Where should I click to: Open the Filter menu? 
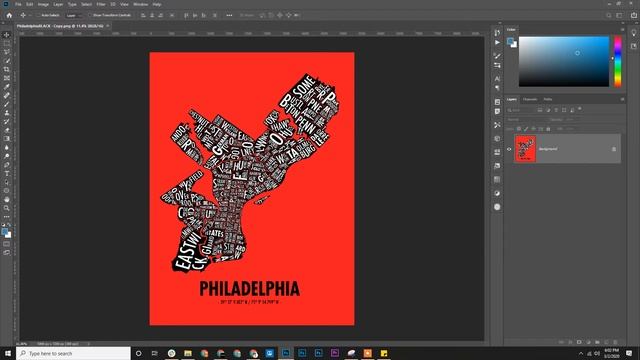[101, 4]
